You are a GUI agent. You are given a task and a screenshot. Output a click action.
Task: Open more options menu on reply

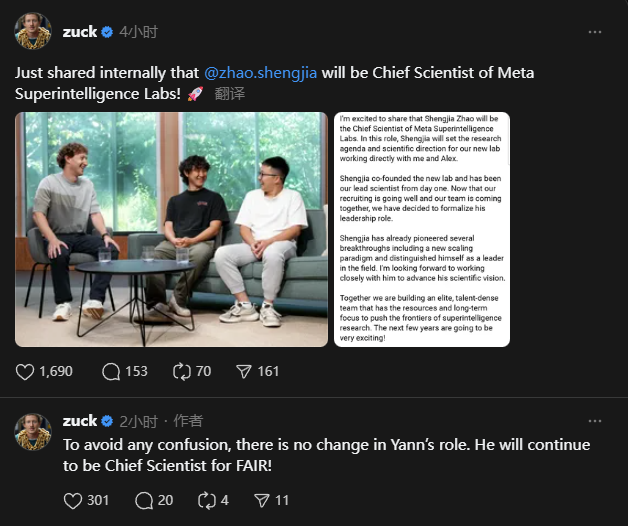point(595,421)
